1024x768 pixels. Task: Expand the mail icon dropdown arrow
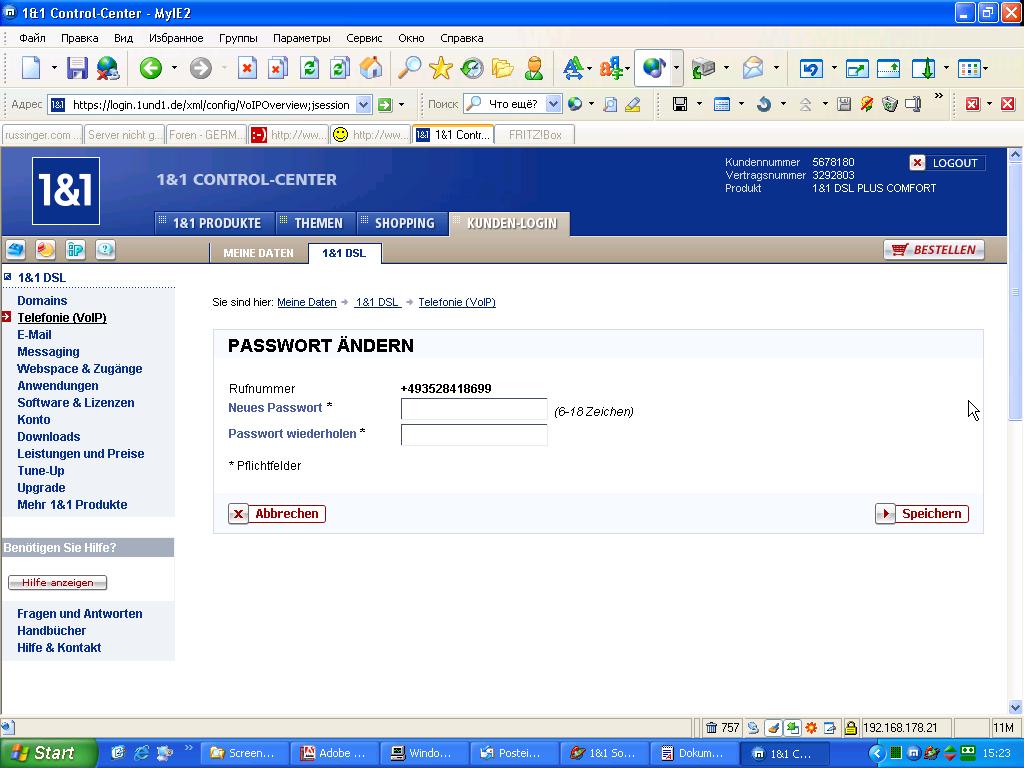[776, 68]
